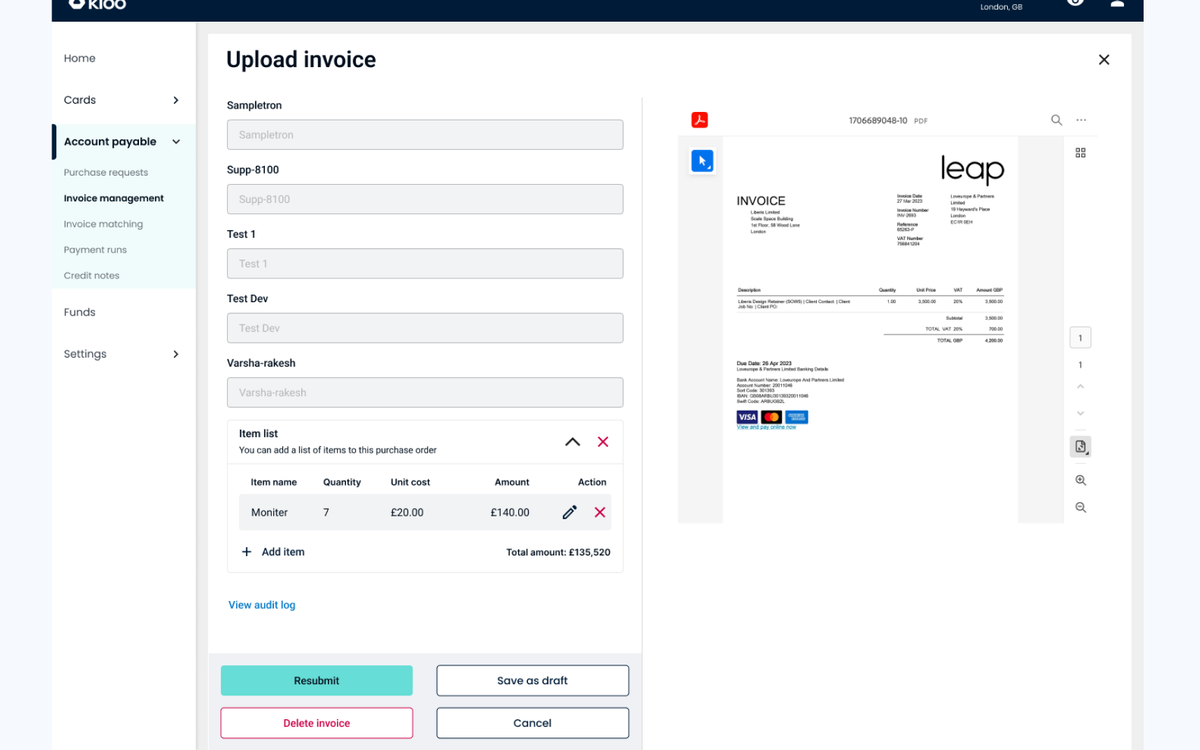Viewport: 1200px width, 750px height.
Task: Close the Upload invoice dialog
Action: click(1104, 60)
